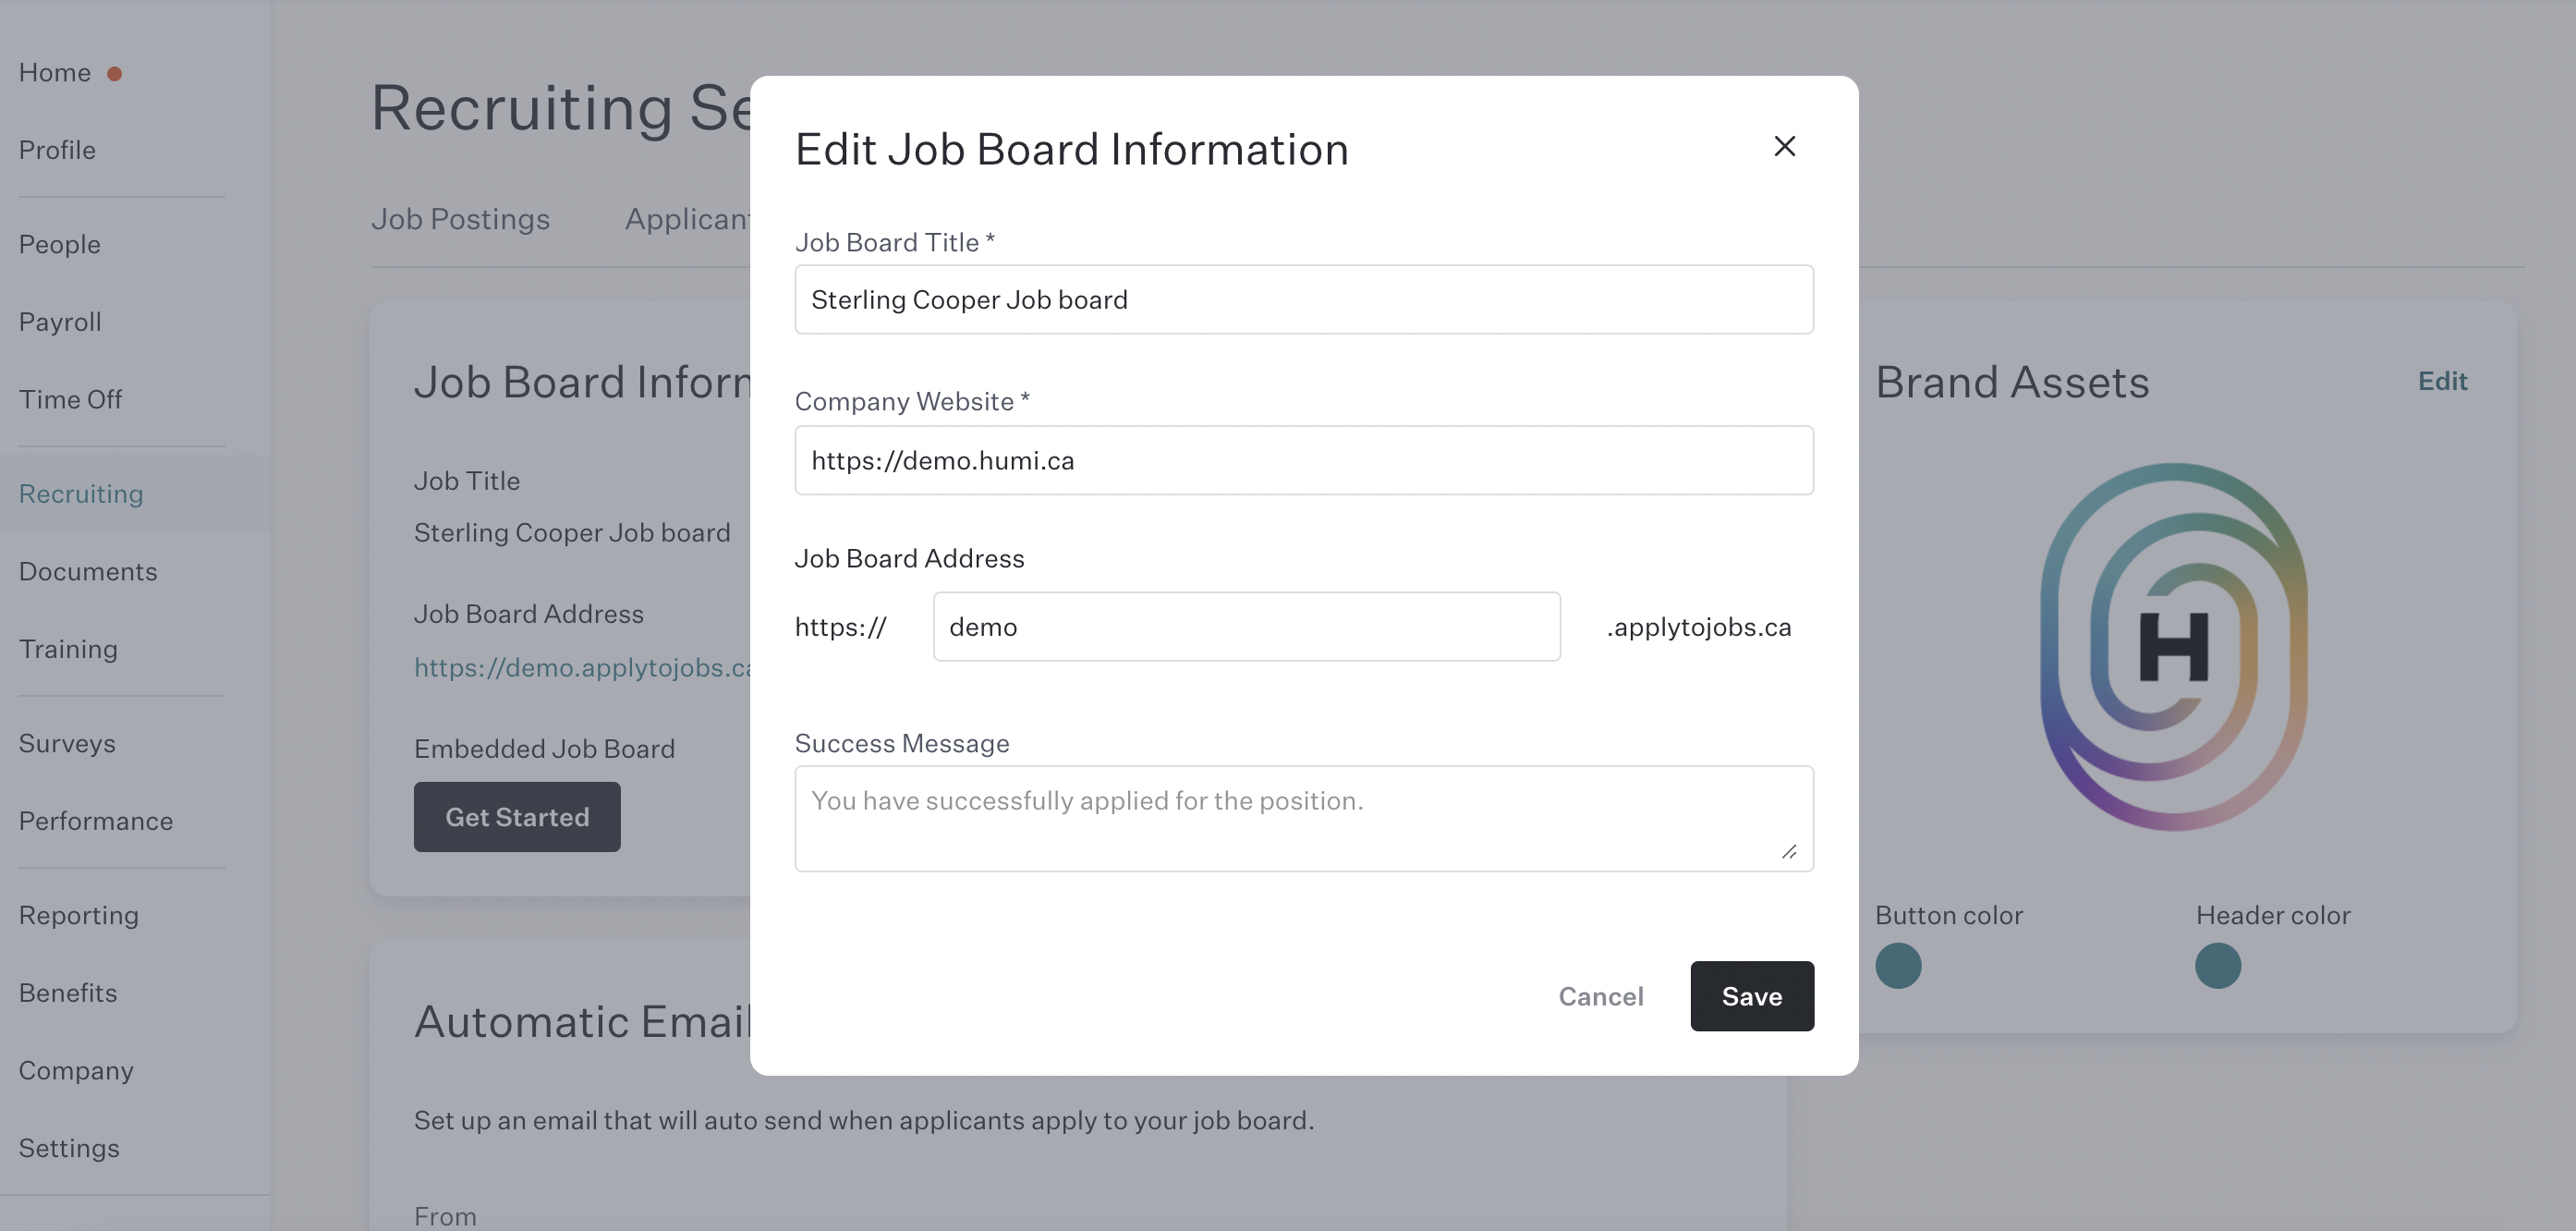Edit the Brand Assets

click(2442, 381)
